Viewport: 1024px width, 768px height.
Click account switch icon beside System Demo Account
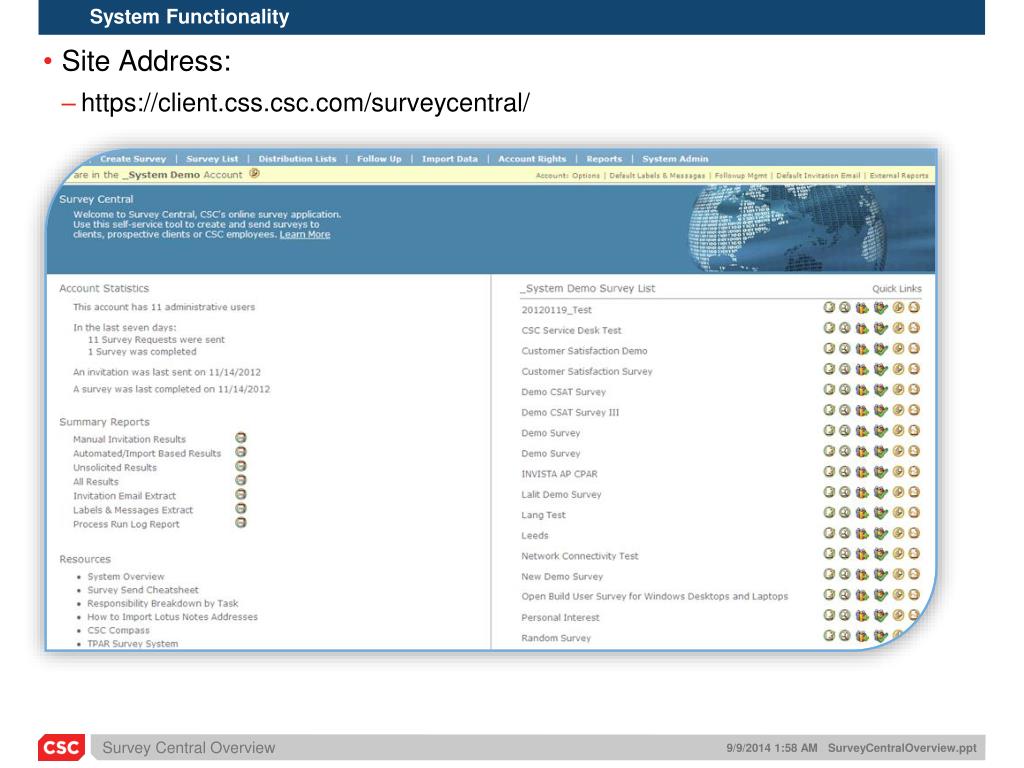[255, 174]
